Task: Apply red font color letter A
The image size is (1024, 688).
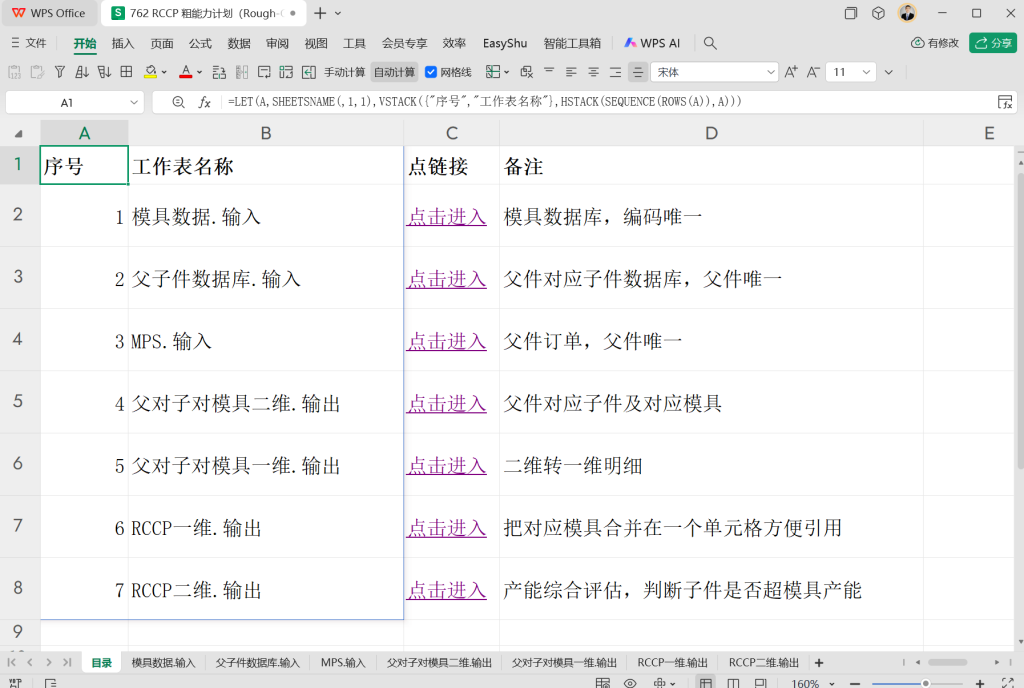Action: pyautogui.click(x=185, y=72)
